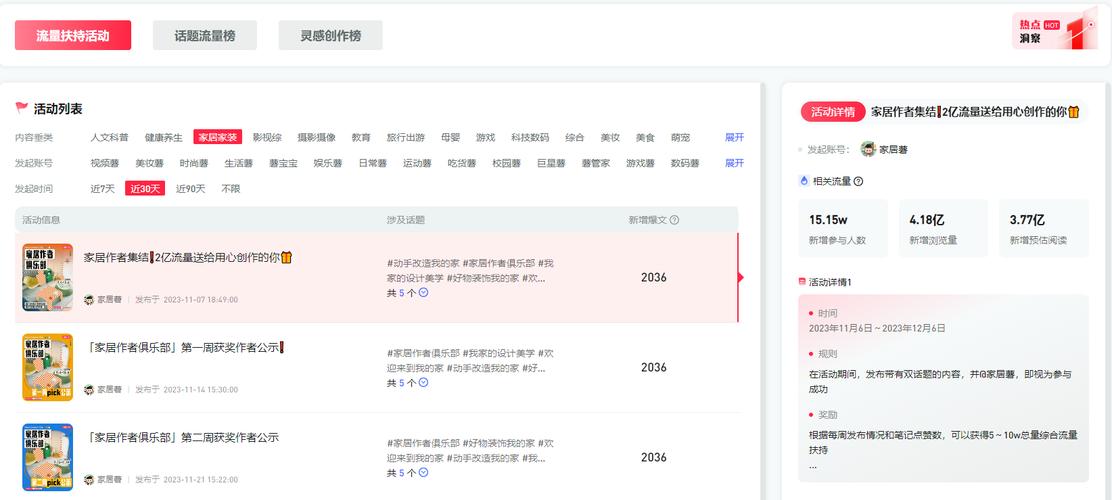
Task: Click the red arrow marker on the selected row
Action: click(741, 278)
